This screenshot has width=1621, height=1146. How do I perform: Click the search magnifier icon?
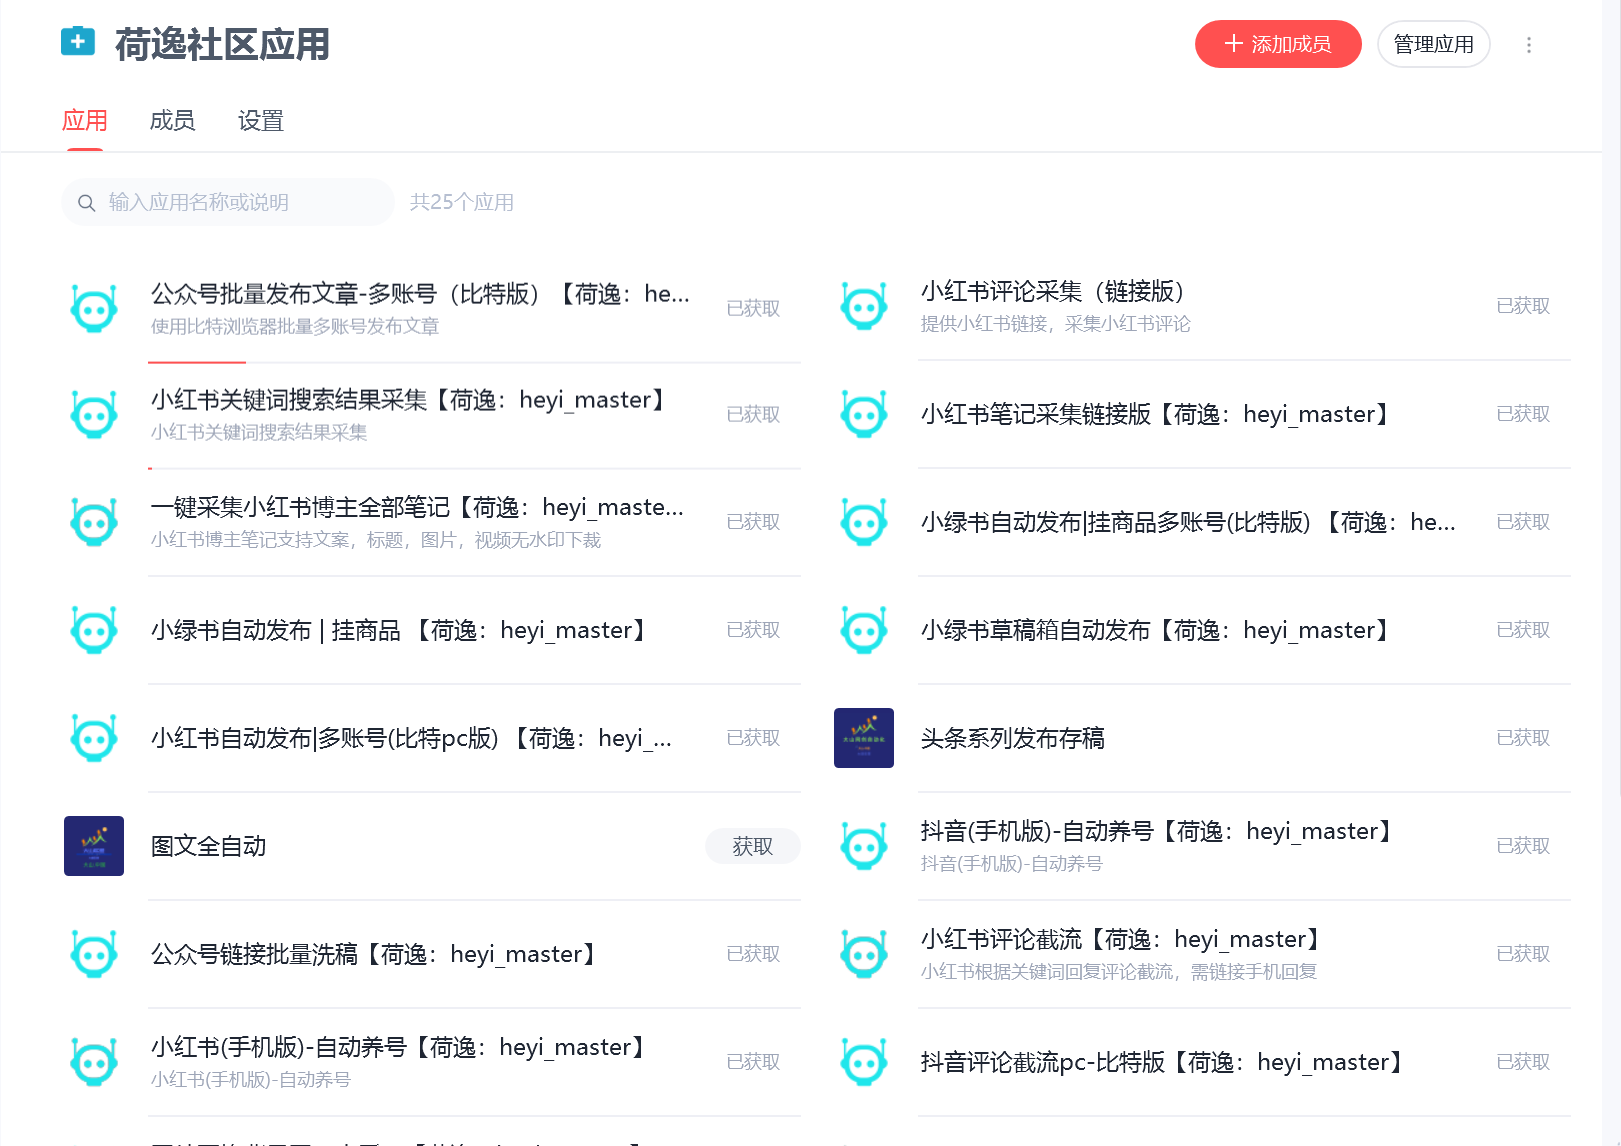click(87, 203)
